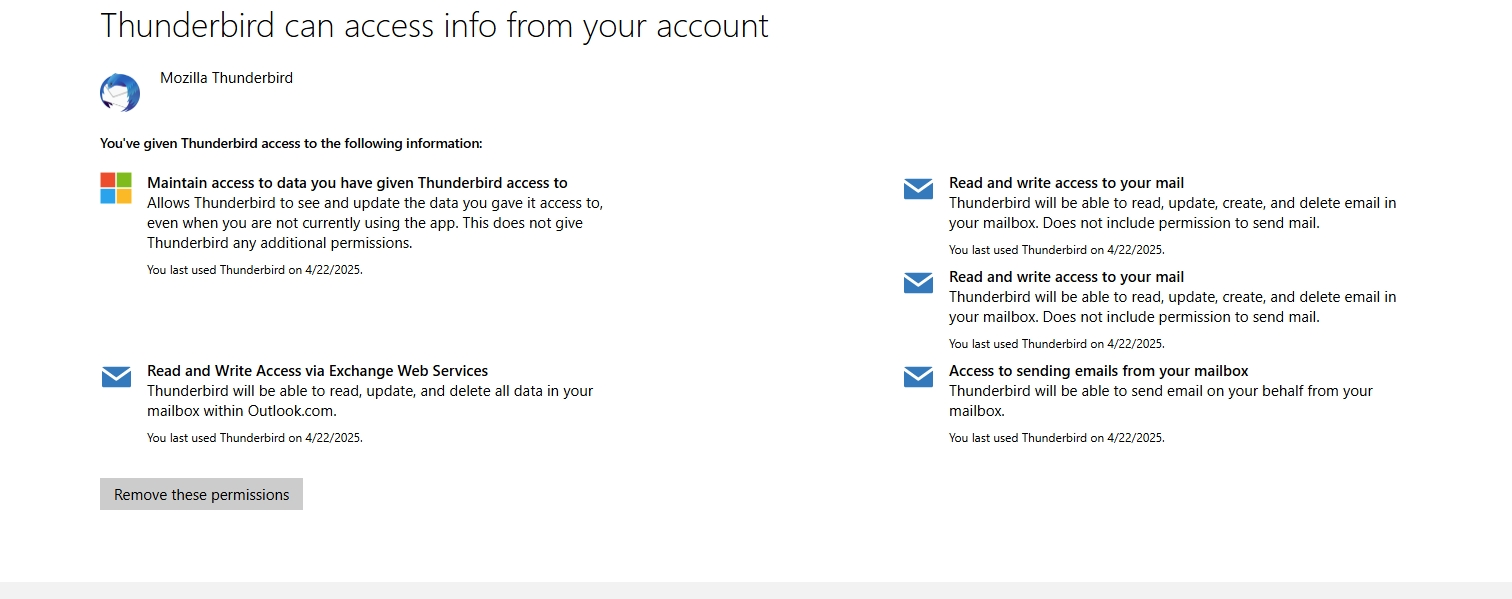Click the 'Maintain access to data' permission title
This screenshot has width=1512, height=599.
point(357,183)
